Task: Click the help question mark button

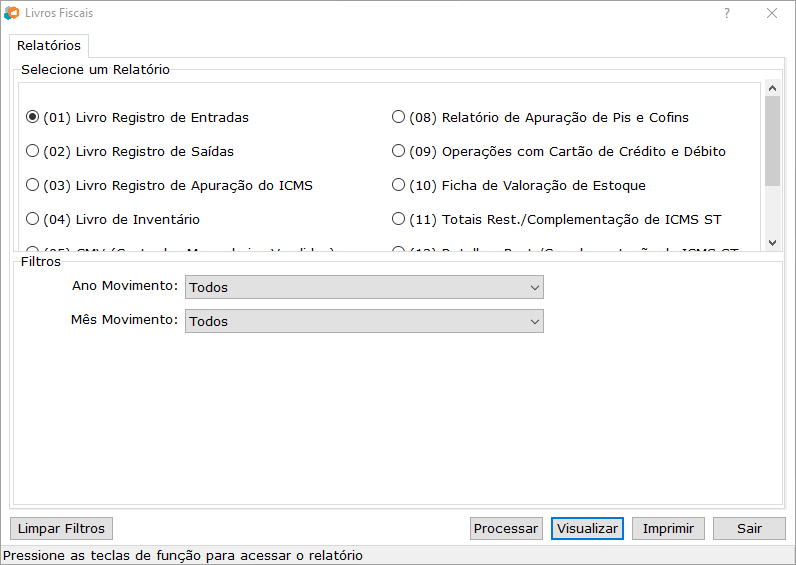Action: pos(727,13)
